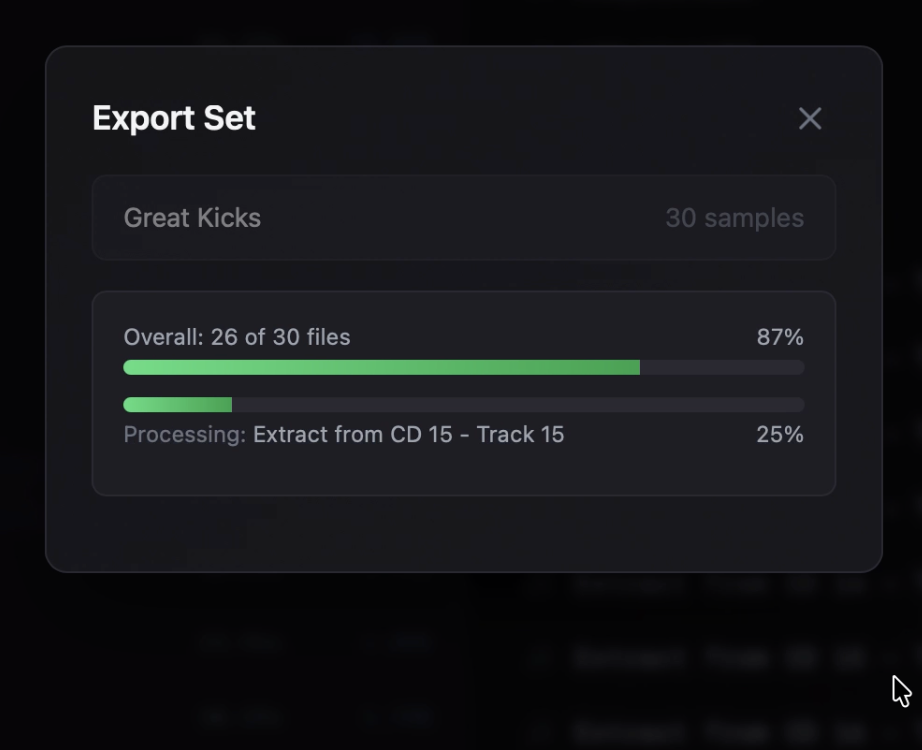The width and height of the screenshot is (922, 750).
Task: Click the blank header area right of Export Set title
Action: [x=520, y=118]
